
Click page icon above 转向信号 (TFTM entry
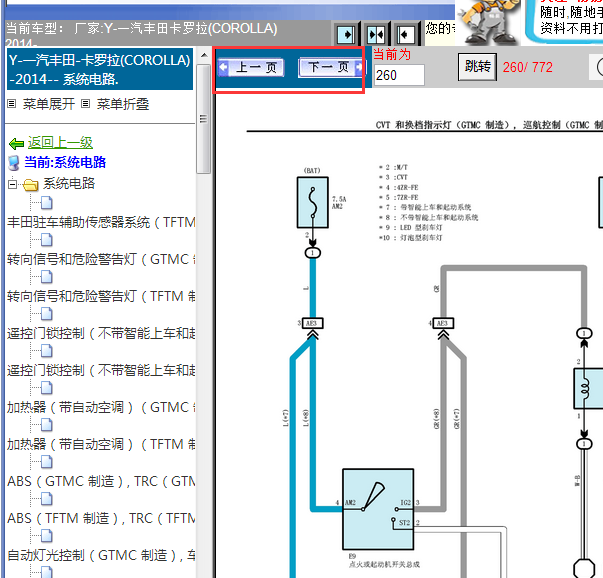coord(47,277)
